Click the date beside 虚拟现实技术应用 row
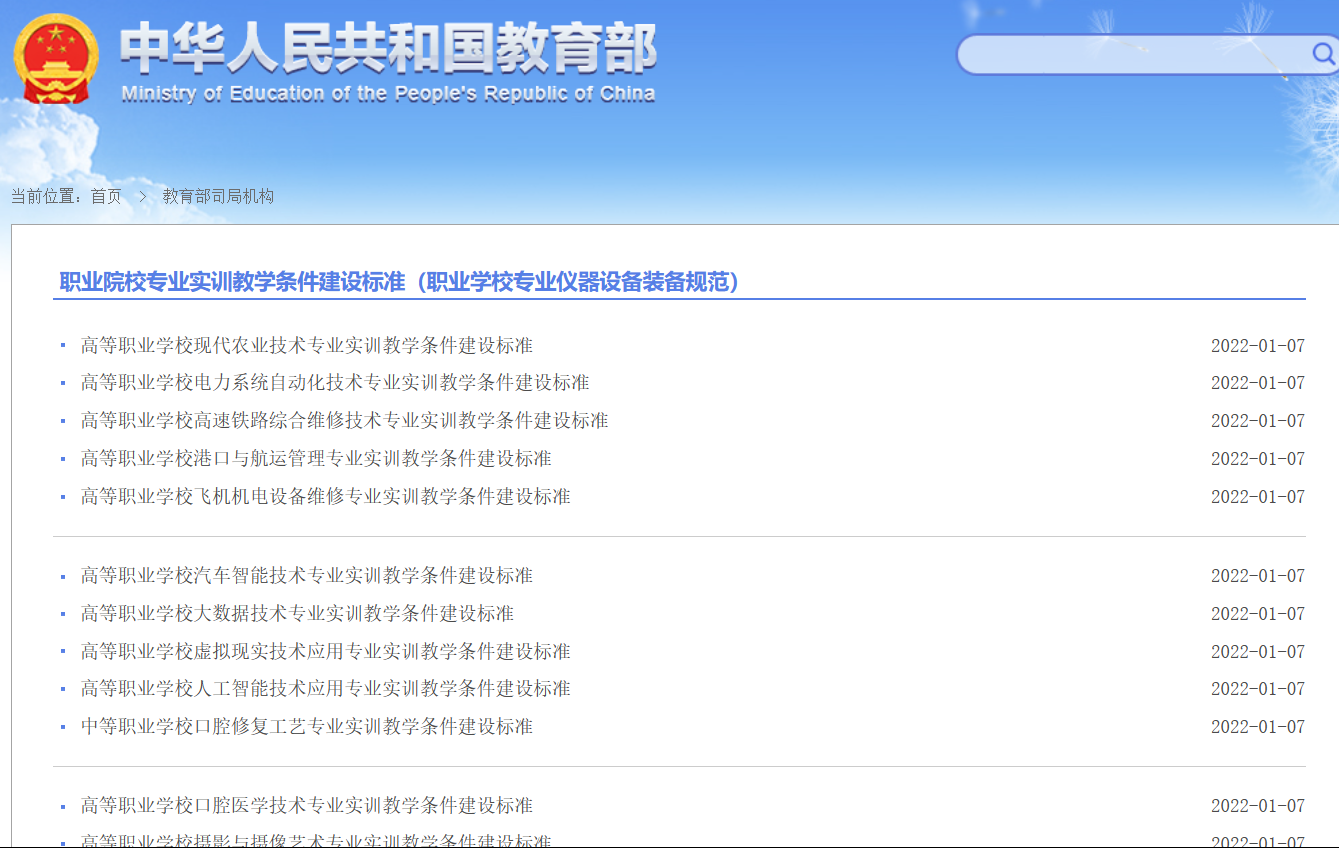 pos(1258,652)
